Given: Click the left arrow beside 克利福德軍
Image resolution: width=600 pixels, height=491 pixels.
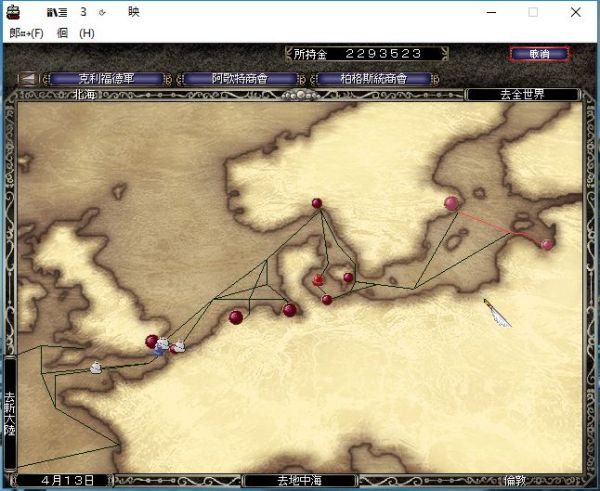Looking at the screenshot, I should point(29,78).
